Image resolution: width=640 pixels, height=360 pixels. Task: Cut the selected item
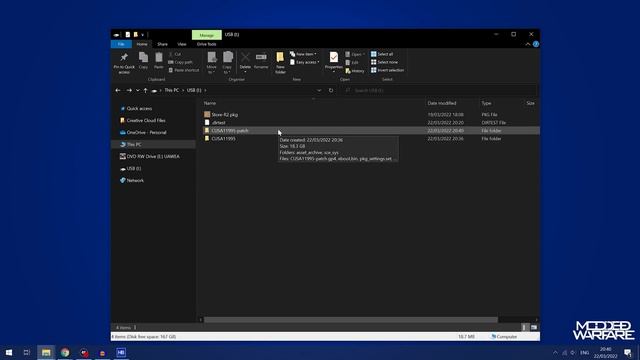[x=175, y=54]
